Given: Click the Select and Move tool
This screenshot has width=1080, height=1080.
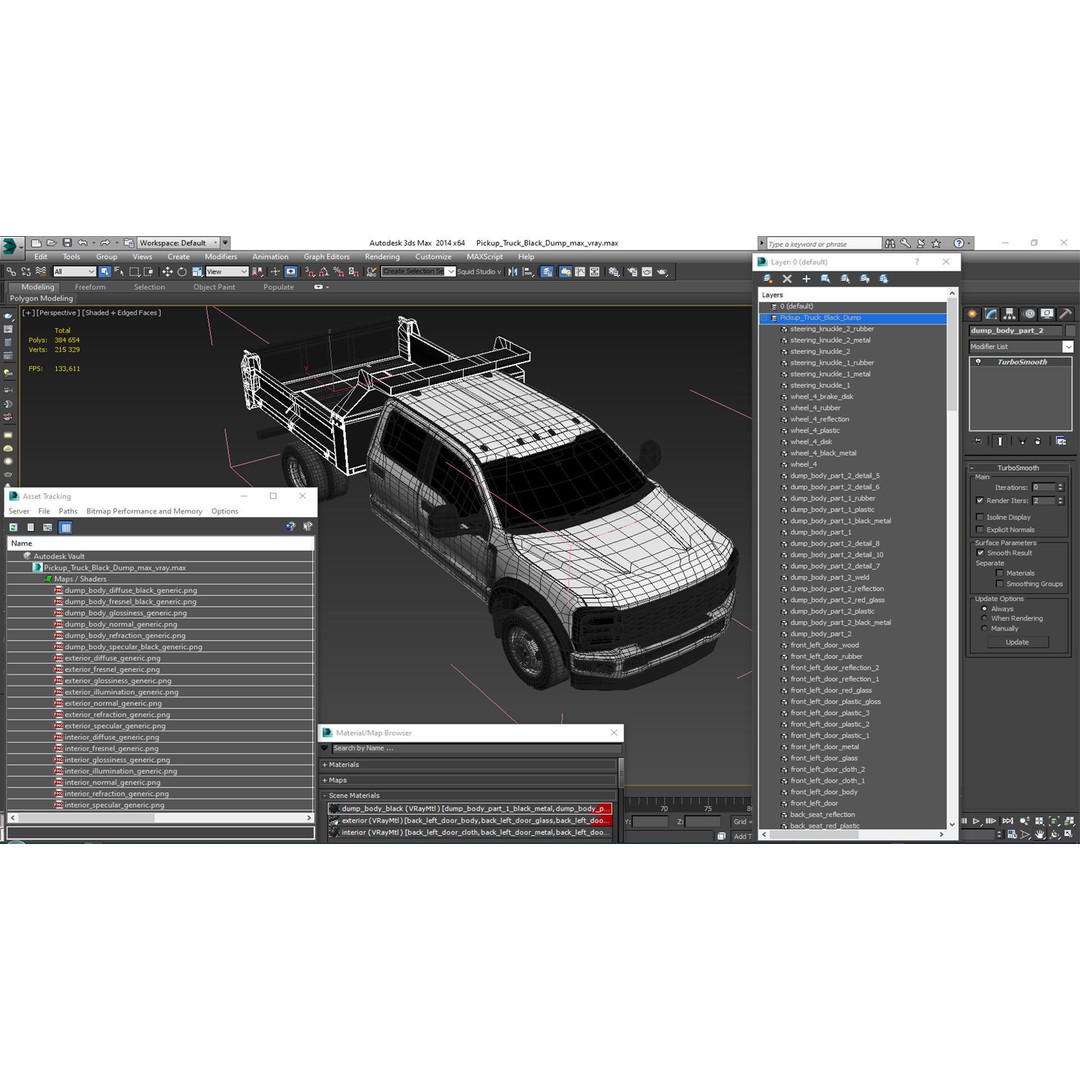Looking at the screenshot, I should tap(167, 272).
